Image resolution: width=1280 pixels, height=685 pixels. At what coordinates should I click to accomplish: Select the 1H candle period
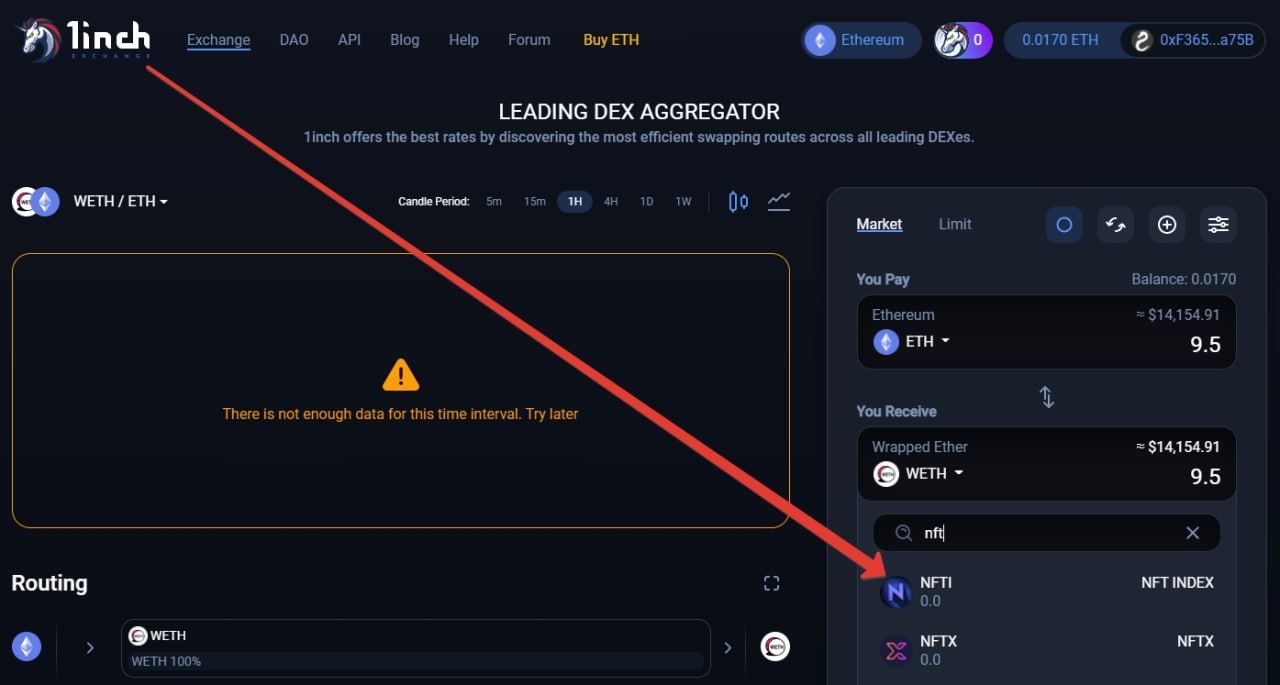tap(575, 202)
